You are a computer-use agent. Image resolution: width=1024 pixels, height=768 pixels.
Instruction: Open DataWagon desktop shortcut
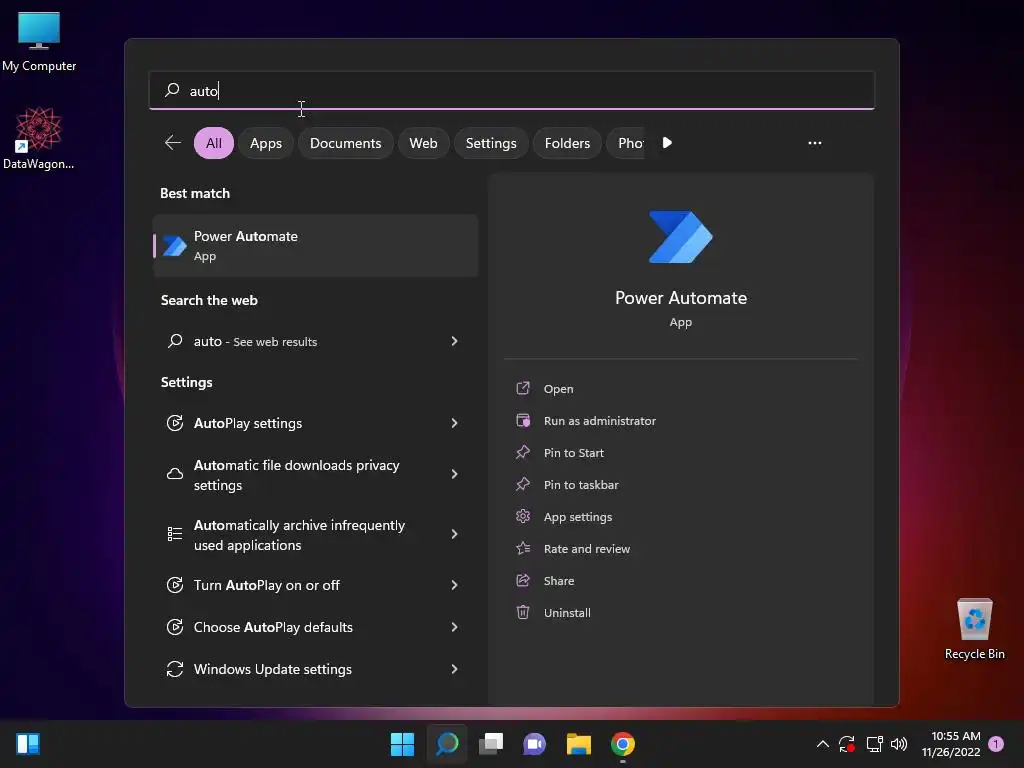tap(39, 138)
